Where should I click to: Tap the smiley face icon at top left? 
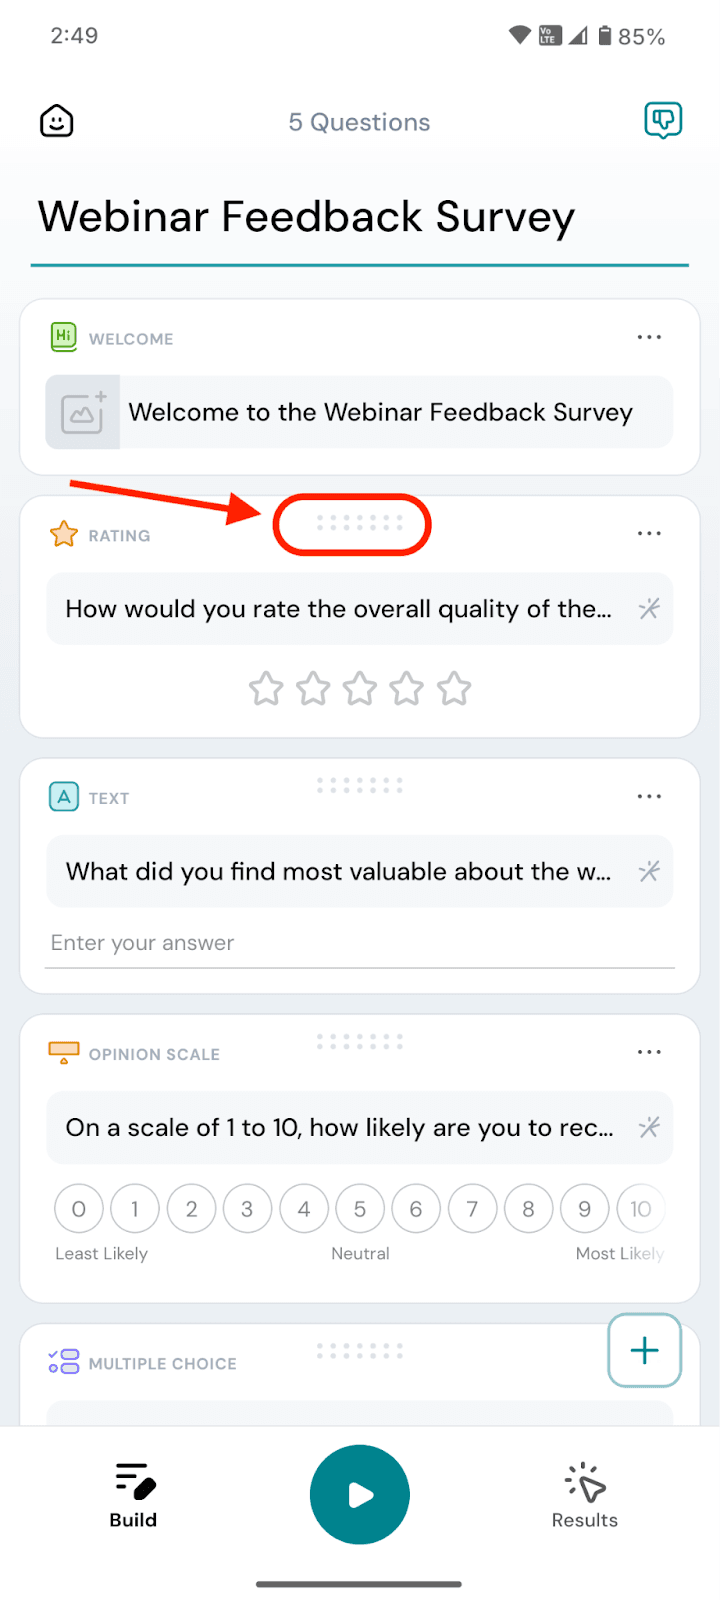point(57,121)
